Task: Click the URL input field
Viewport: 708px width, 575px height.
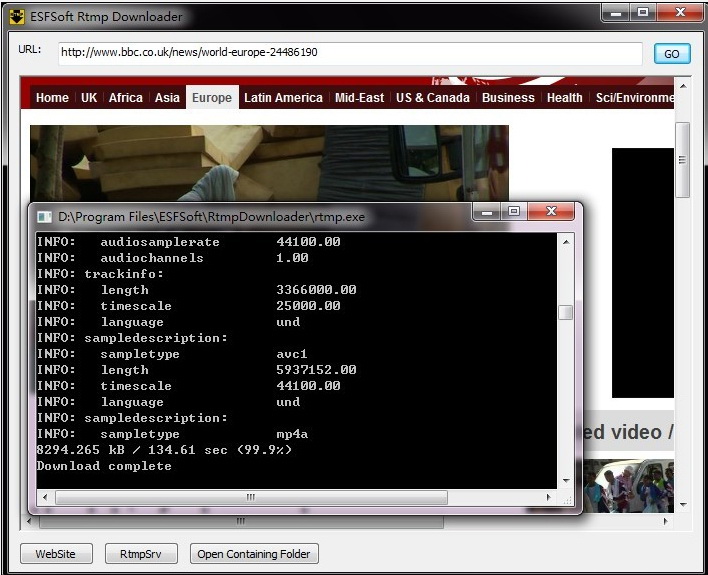Action: (x=350, y=53)
